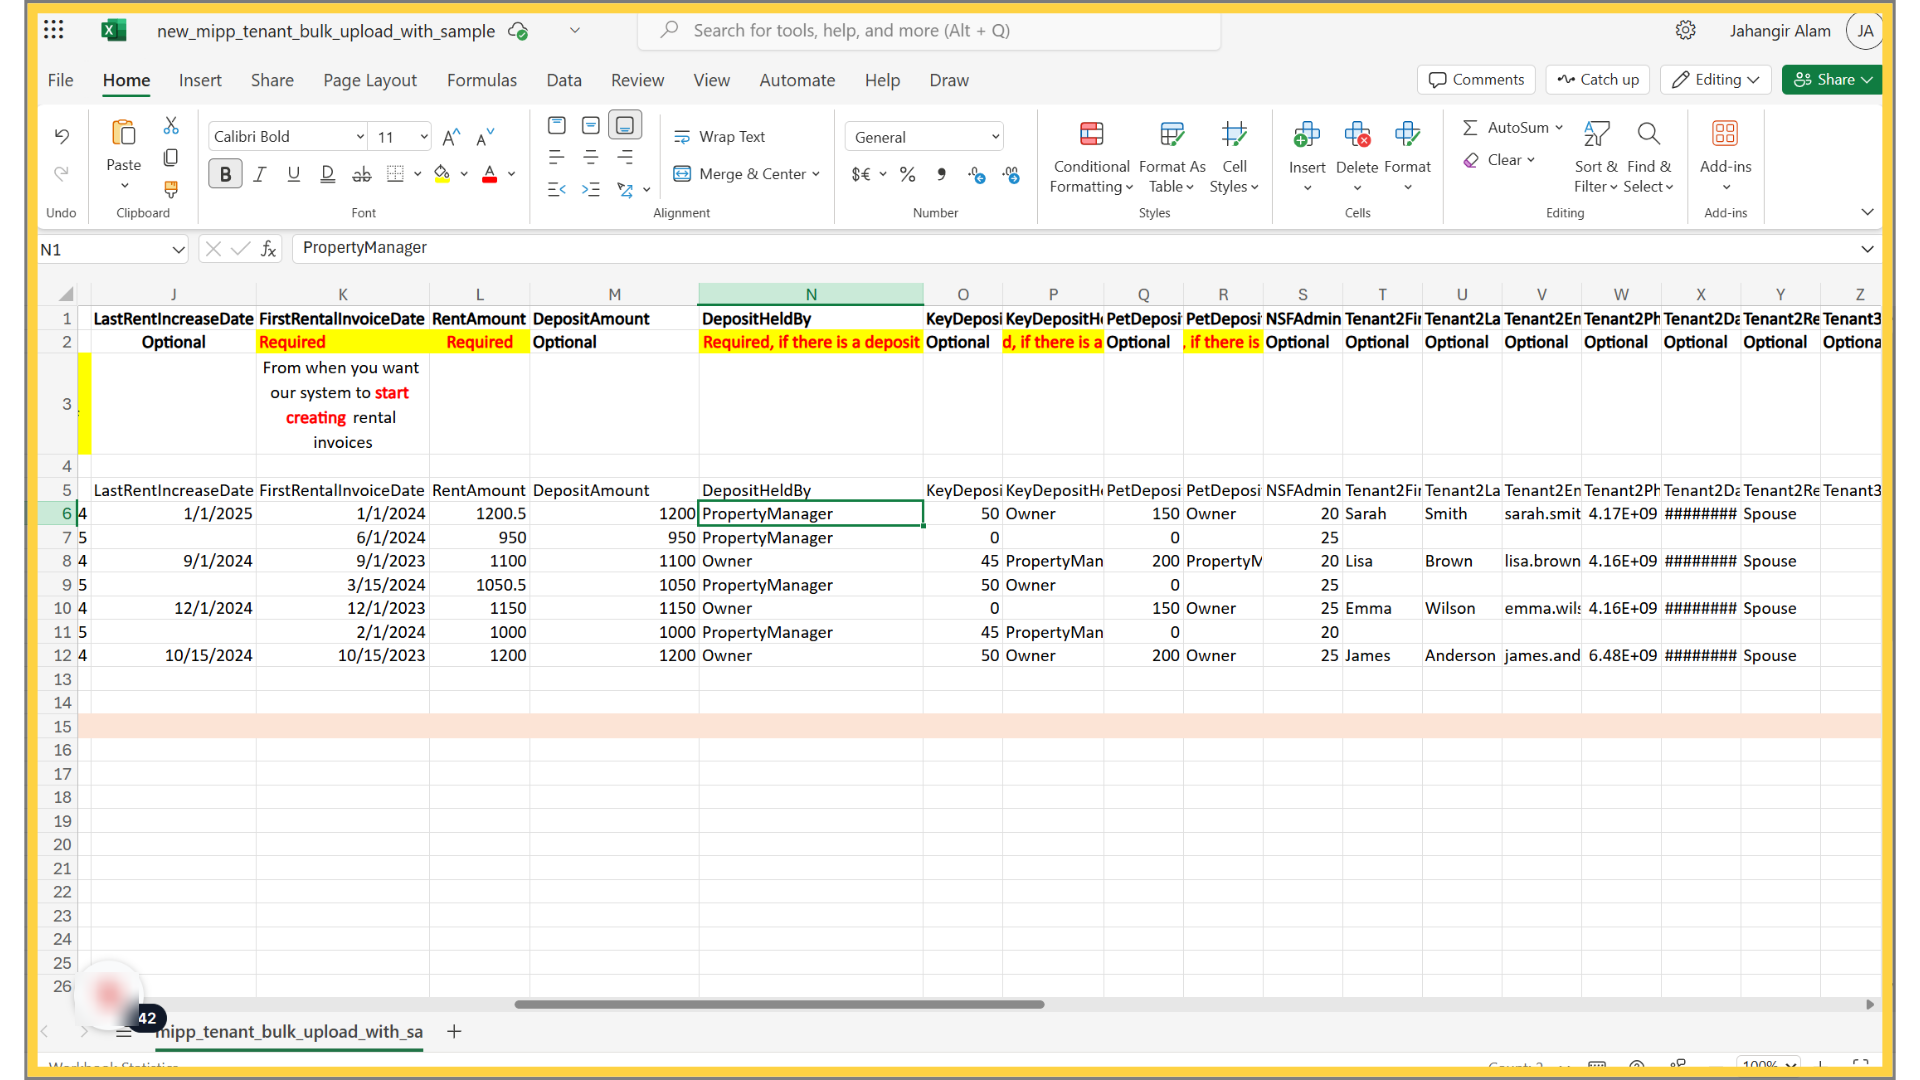Open the General number format dropdown

995,137
